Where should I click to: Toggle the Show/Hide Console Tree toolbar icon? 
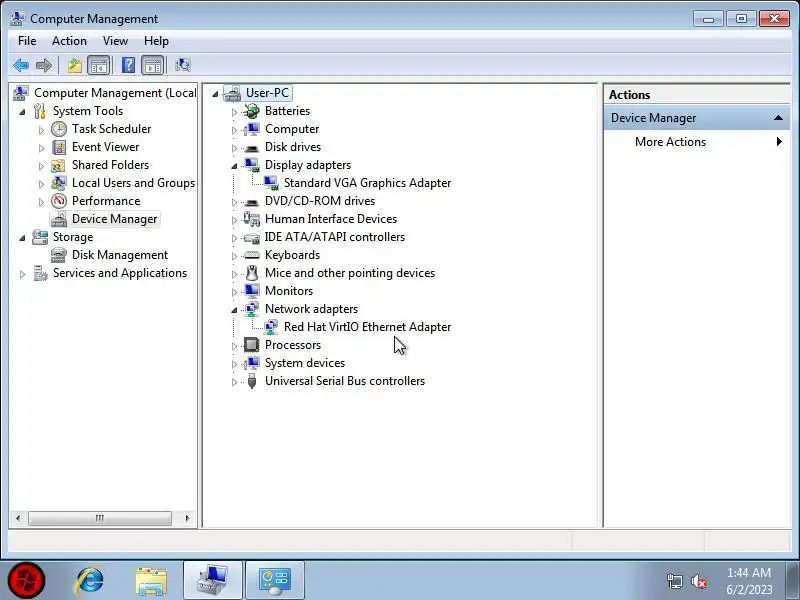pos(98,65)
